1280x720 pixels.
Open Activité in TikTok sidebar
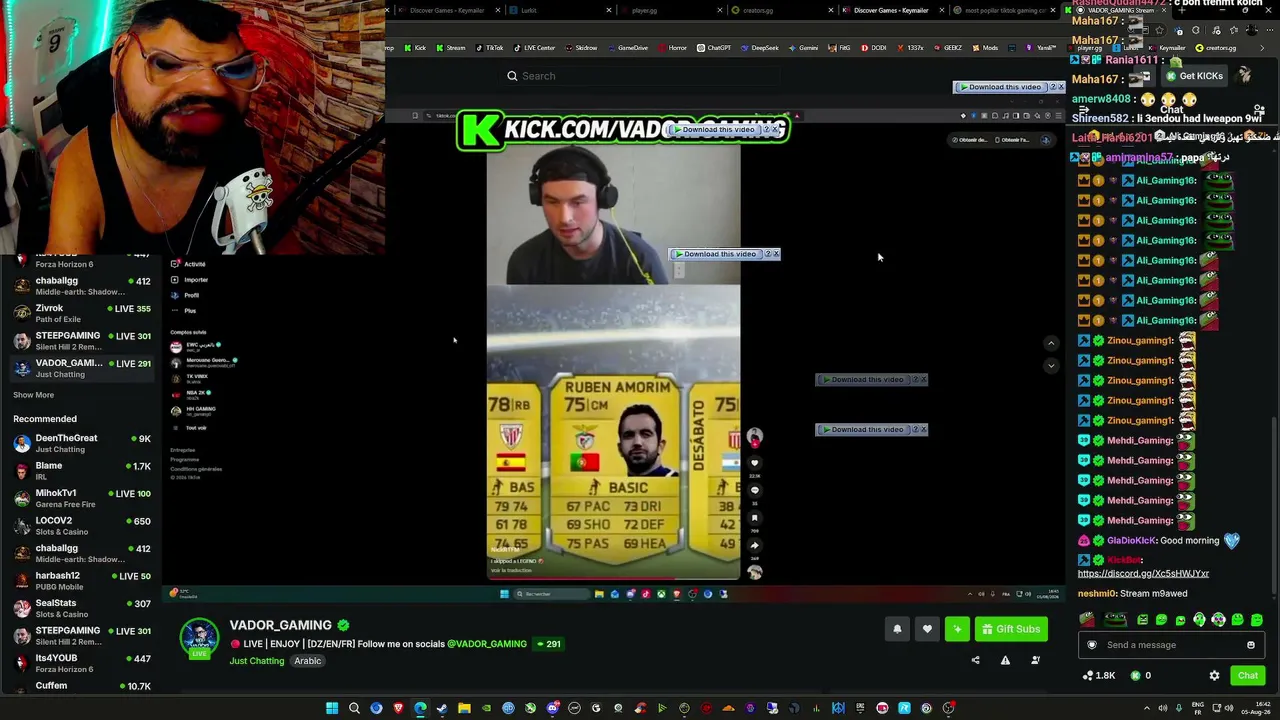188,264
